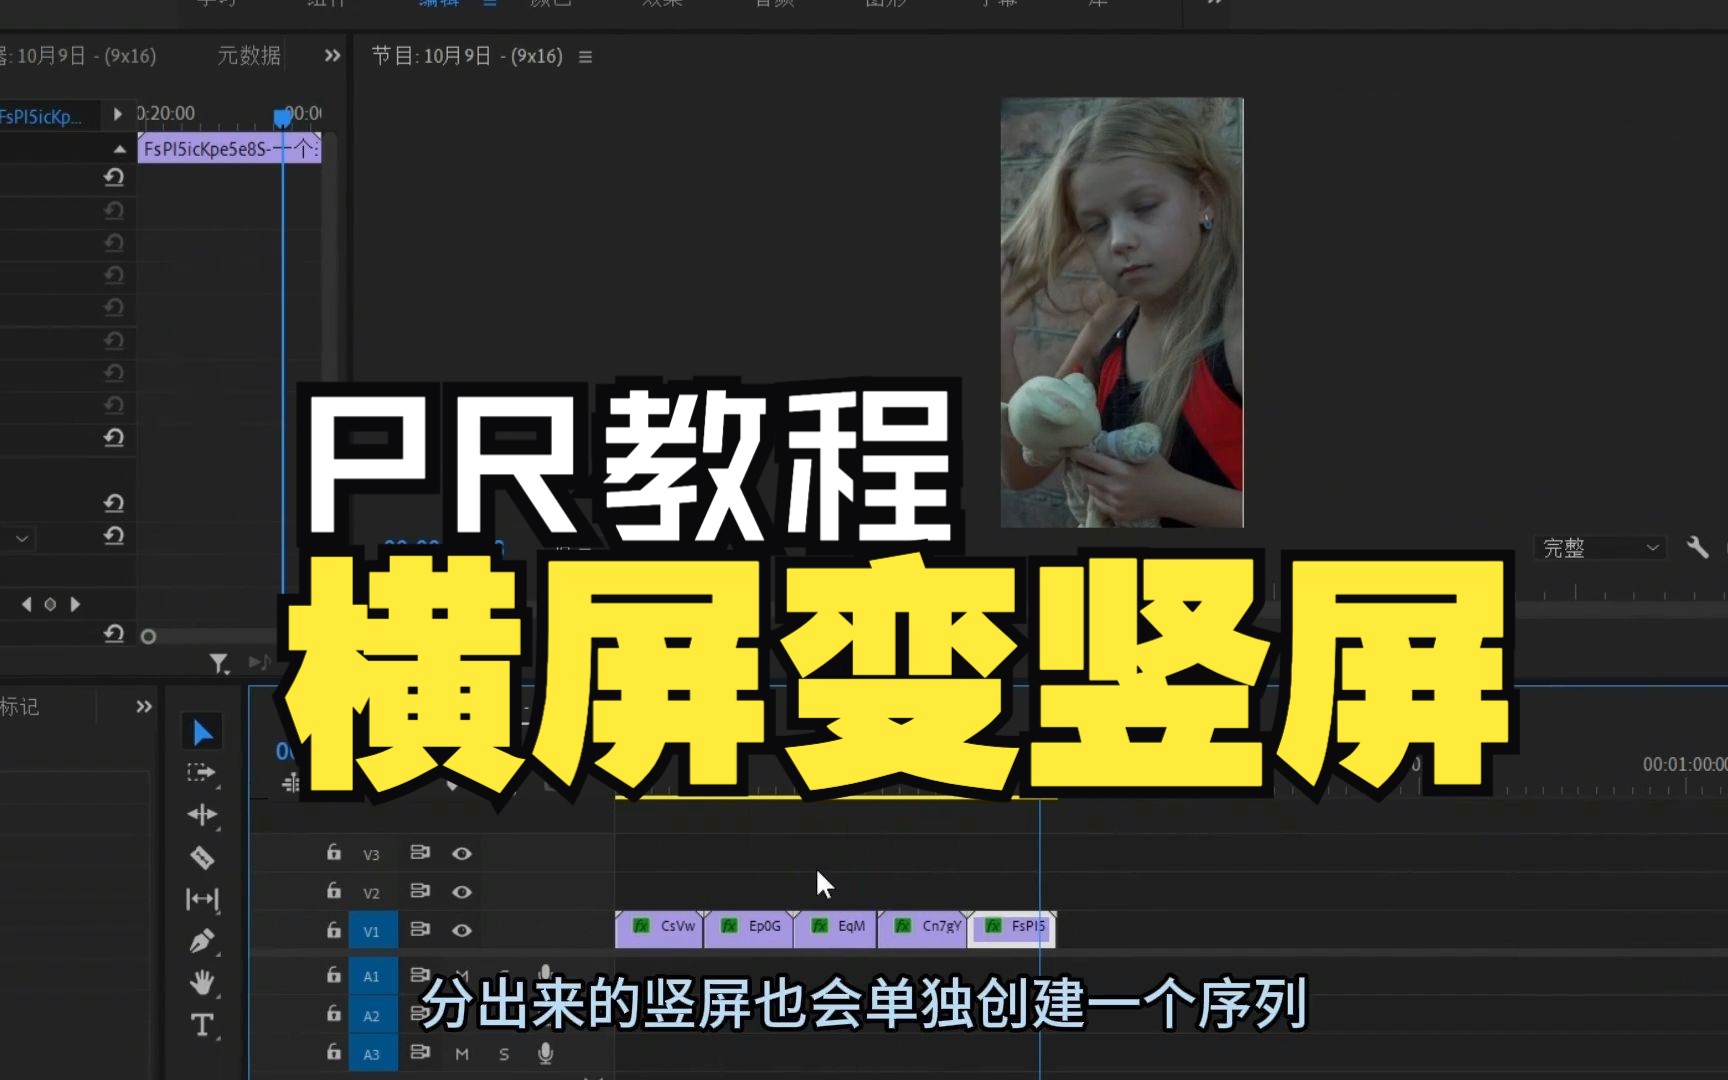This screenshot has height=1080, width=1728.
Task: Expand the source panel with the double-chevron
Action: 330,55
